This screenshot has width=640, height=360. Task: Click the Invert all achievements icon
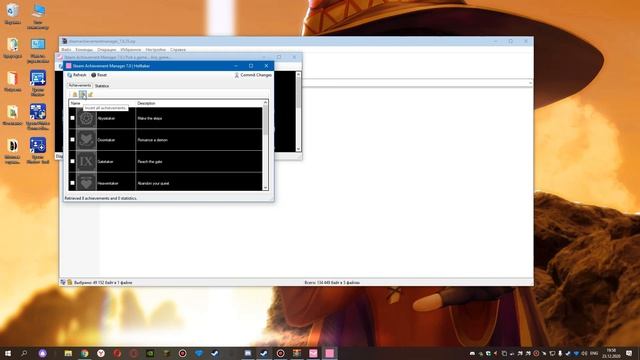tap(83, 94)
